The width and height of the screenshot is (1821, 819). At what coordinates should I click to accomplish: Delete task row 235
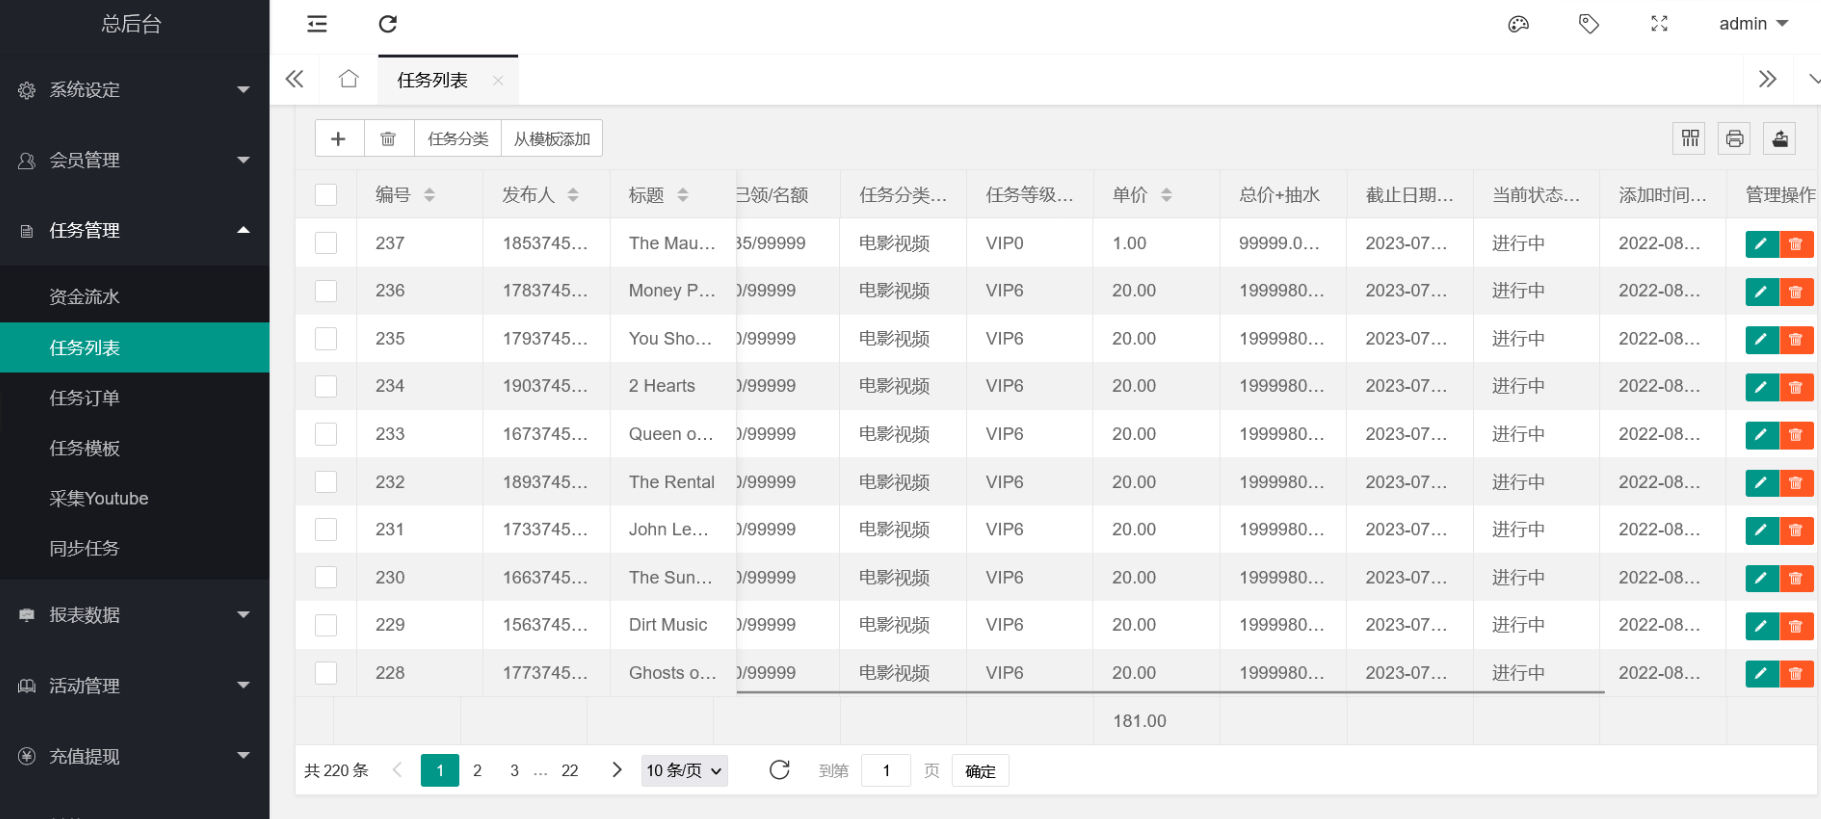1796,340
